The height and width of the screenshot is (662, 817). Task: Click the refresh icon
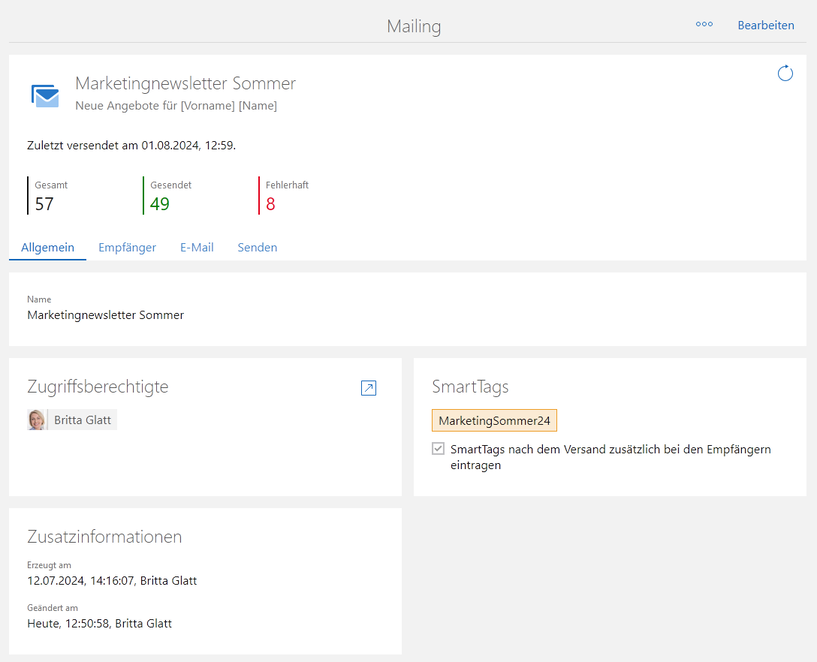point(785,73)
